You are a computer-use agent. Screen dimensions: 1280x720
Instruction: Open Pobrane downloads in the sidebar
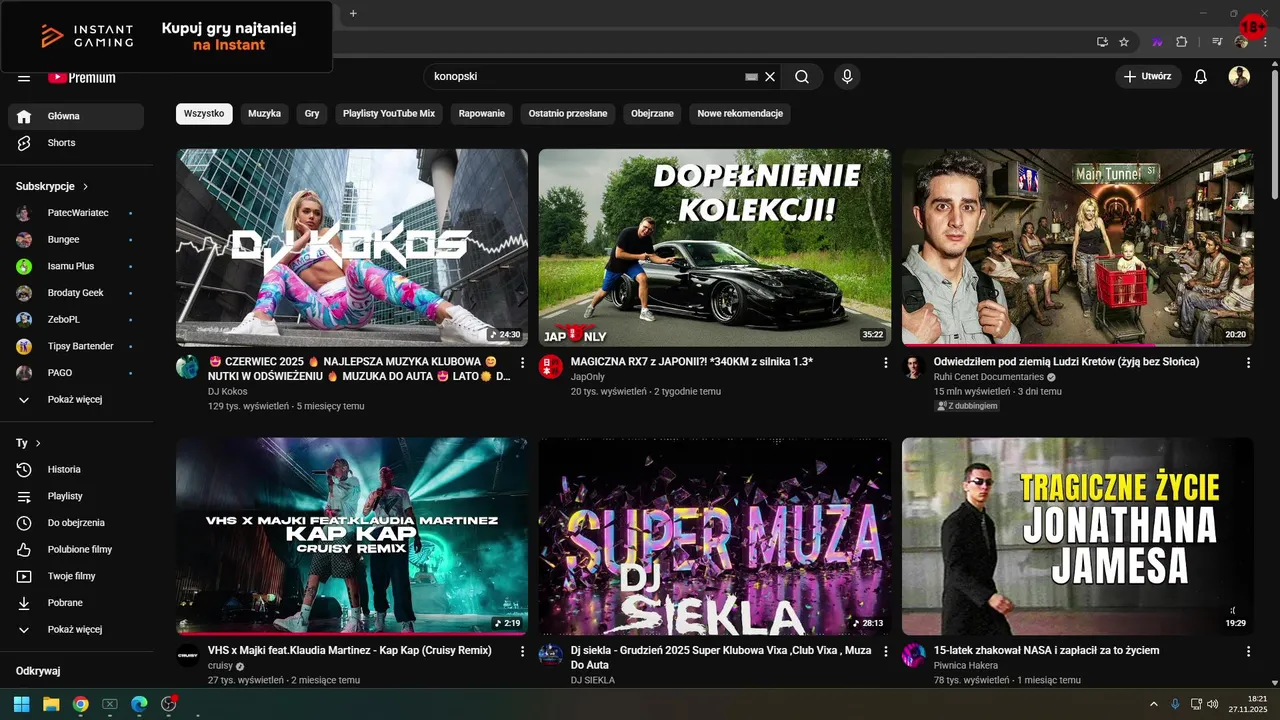click(x=76, y=603)
